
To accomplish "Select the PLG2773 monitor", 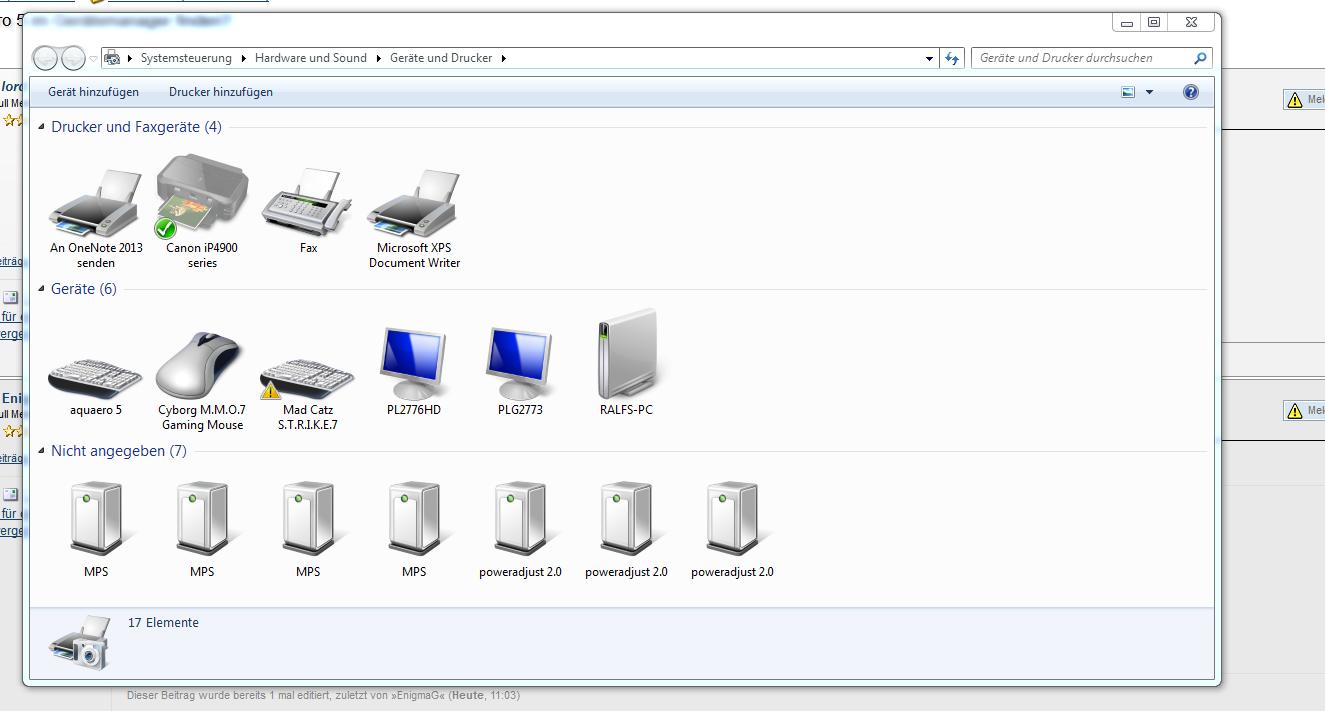I will (520, 370).
